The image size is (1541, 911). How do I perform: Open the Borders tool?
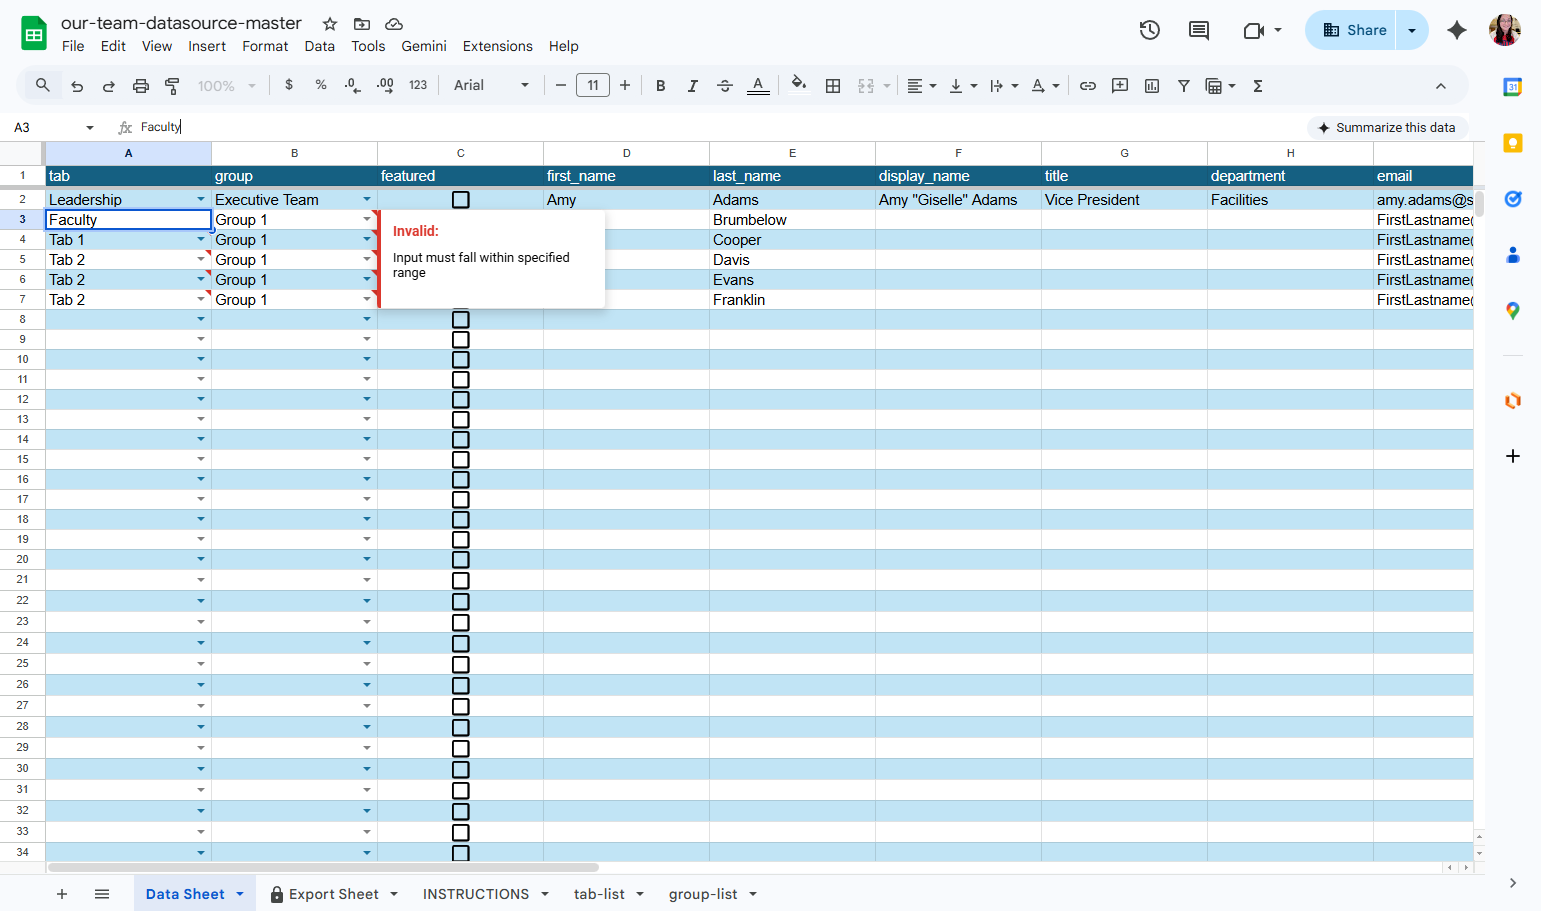tap(833, 86)
